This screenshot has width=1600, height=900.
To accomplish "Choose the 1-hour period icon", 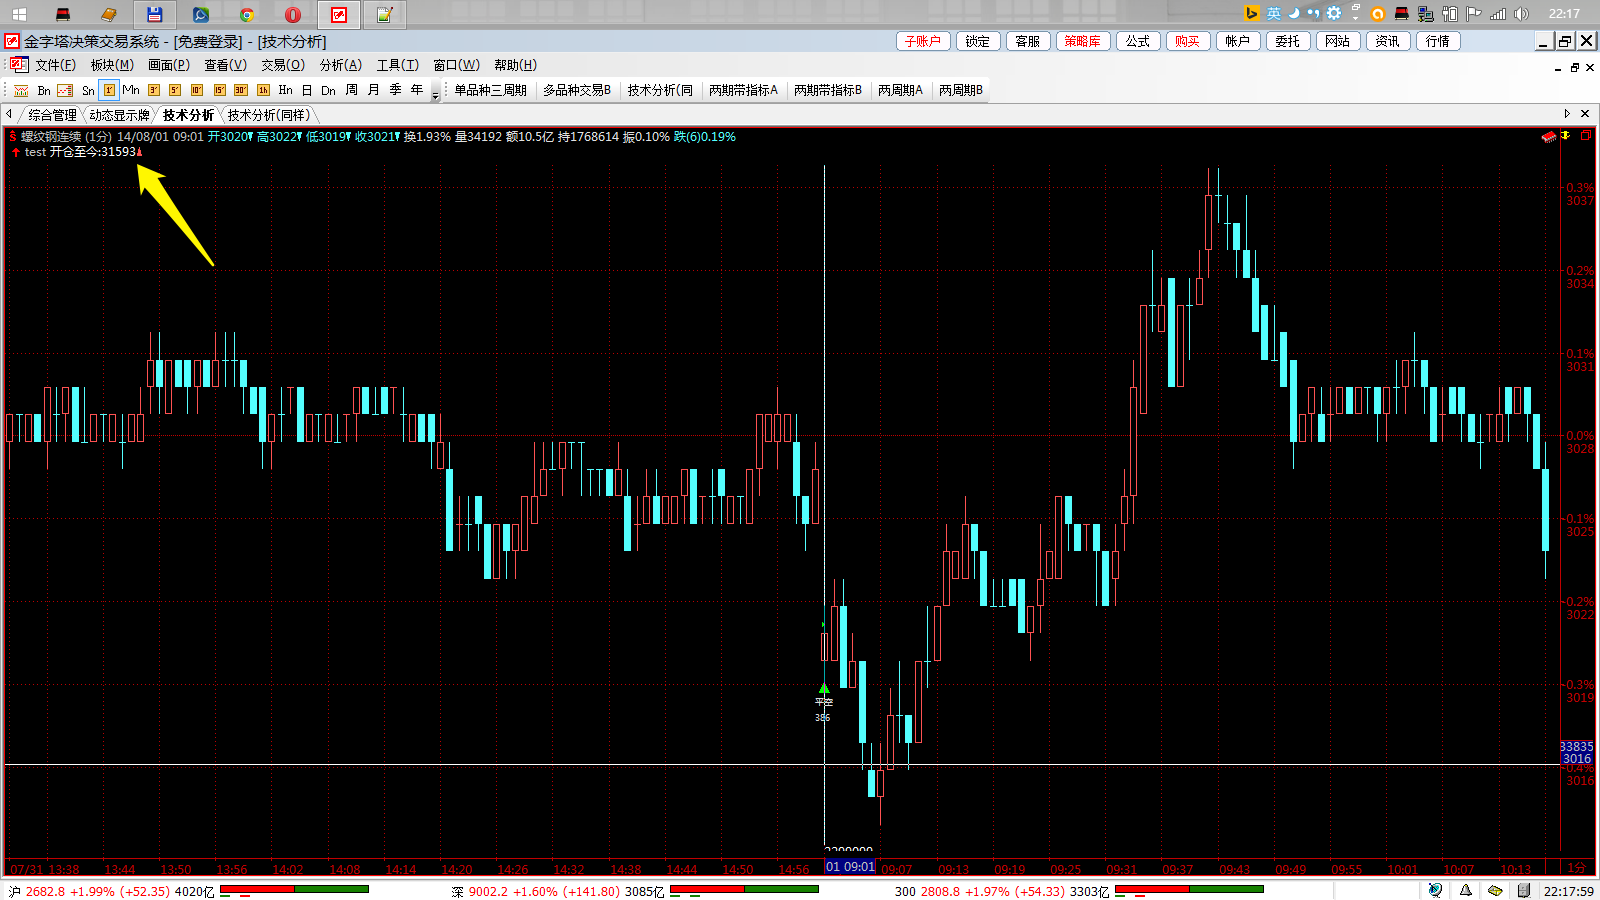I will coord(263,90).
